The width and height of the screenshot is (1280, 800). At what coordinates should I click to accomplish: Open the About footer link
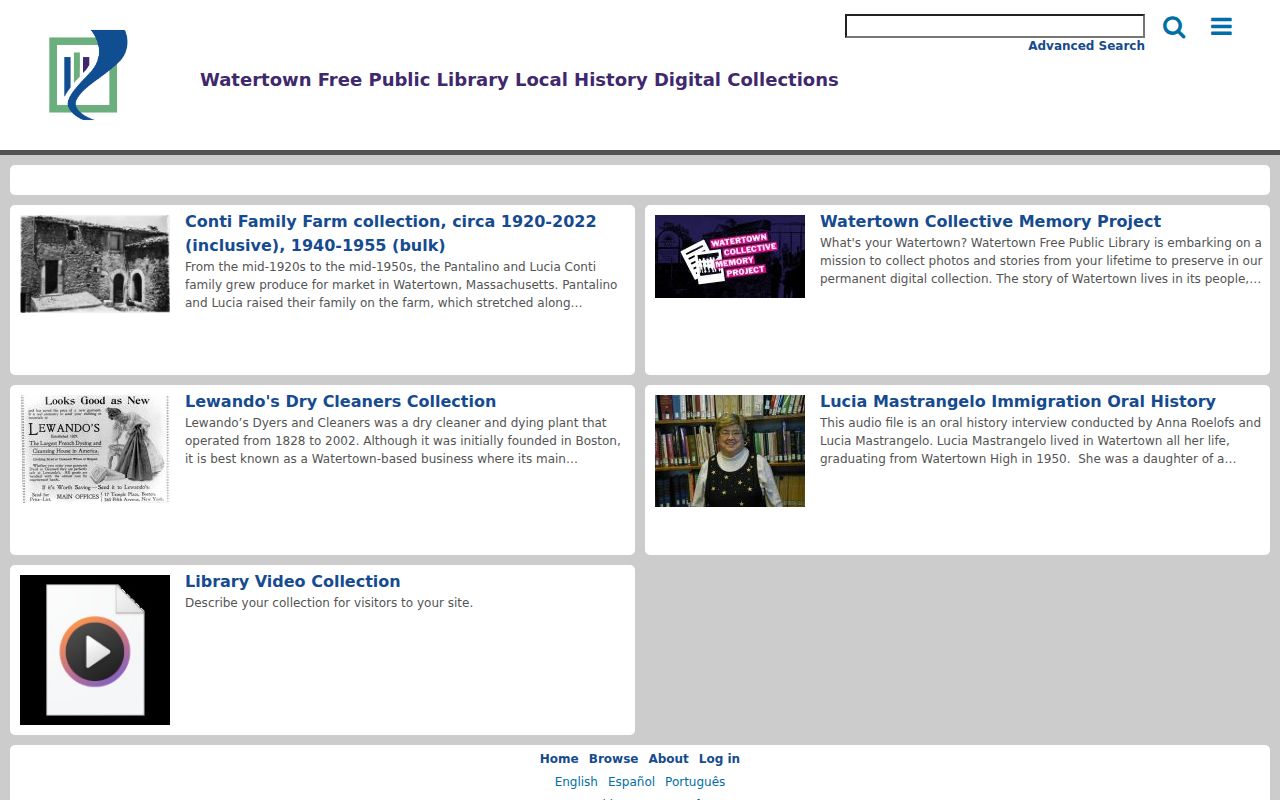[x=668, y=759]
